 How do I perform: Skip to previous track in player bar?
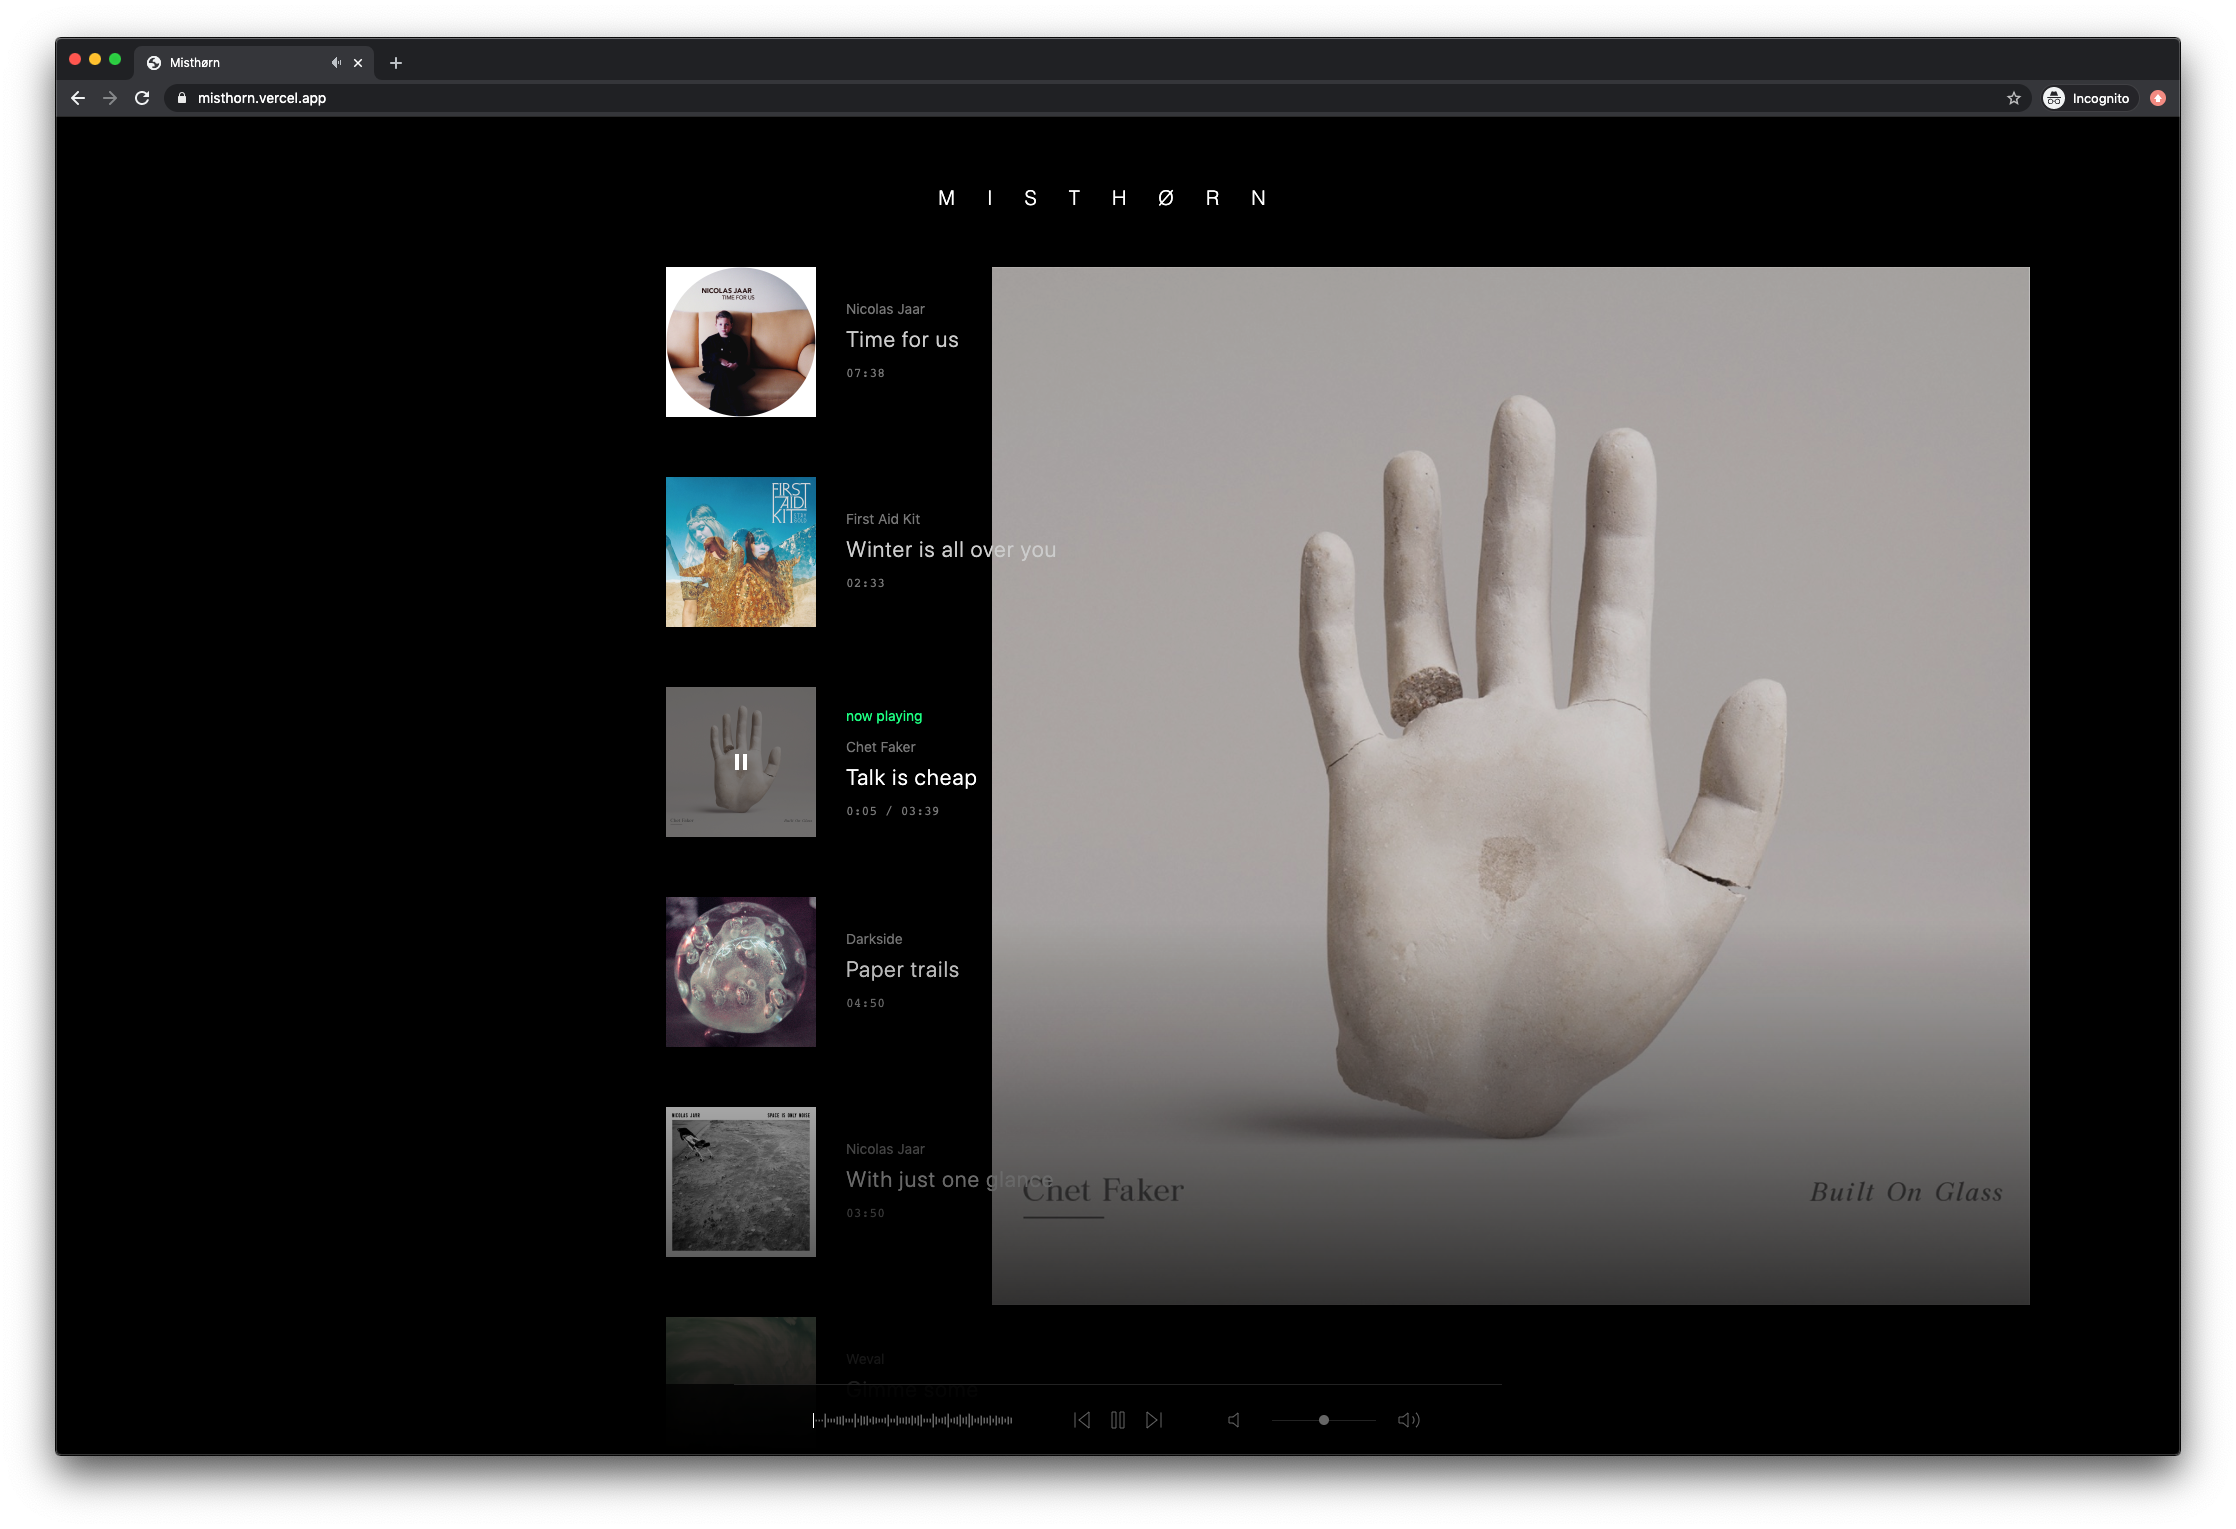[1082, 1420]
